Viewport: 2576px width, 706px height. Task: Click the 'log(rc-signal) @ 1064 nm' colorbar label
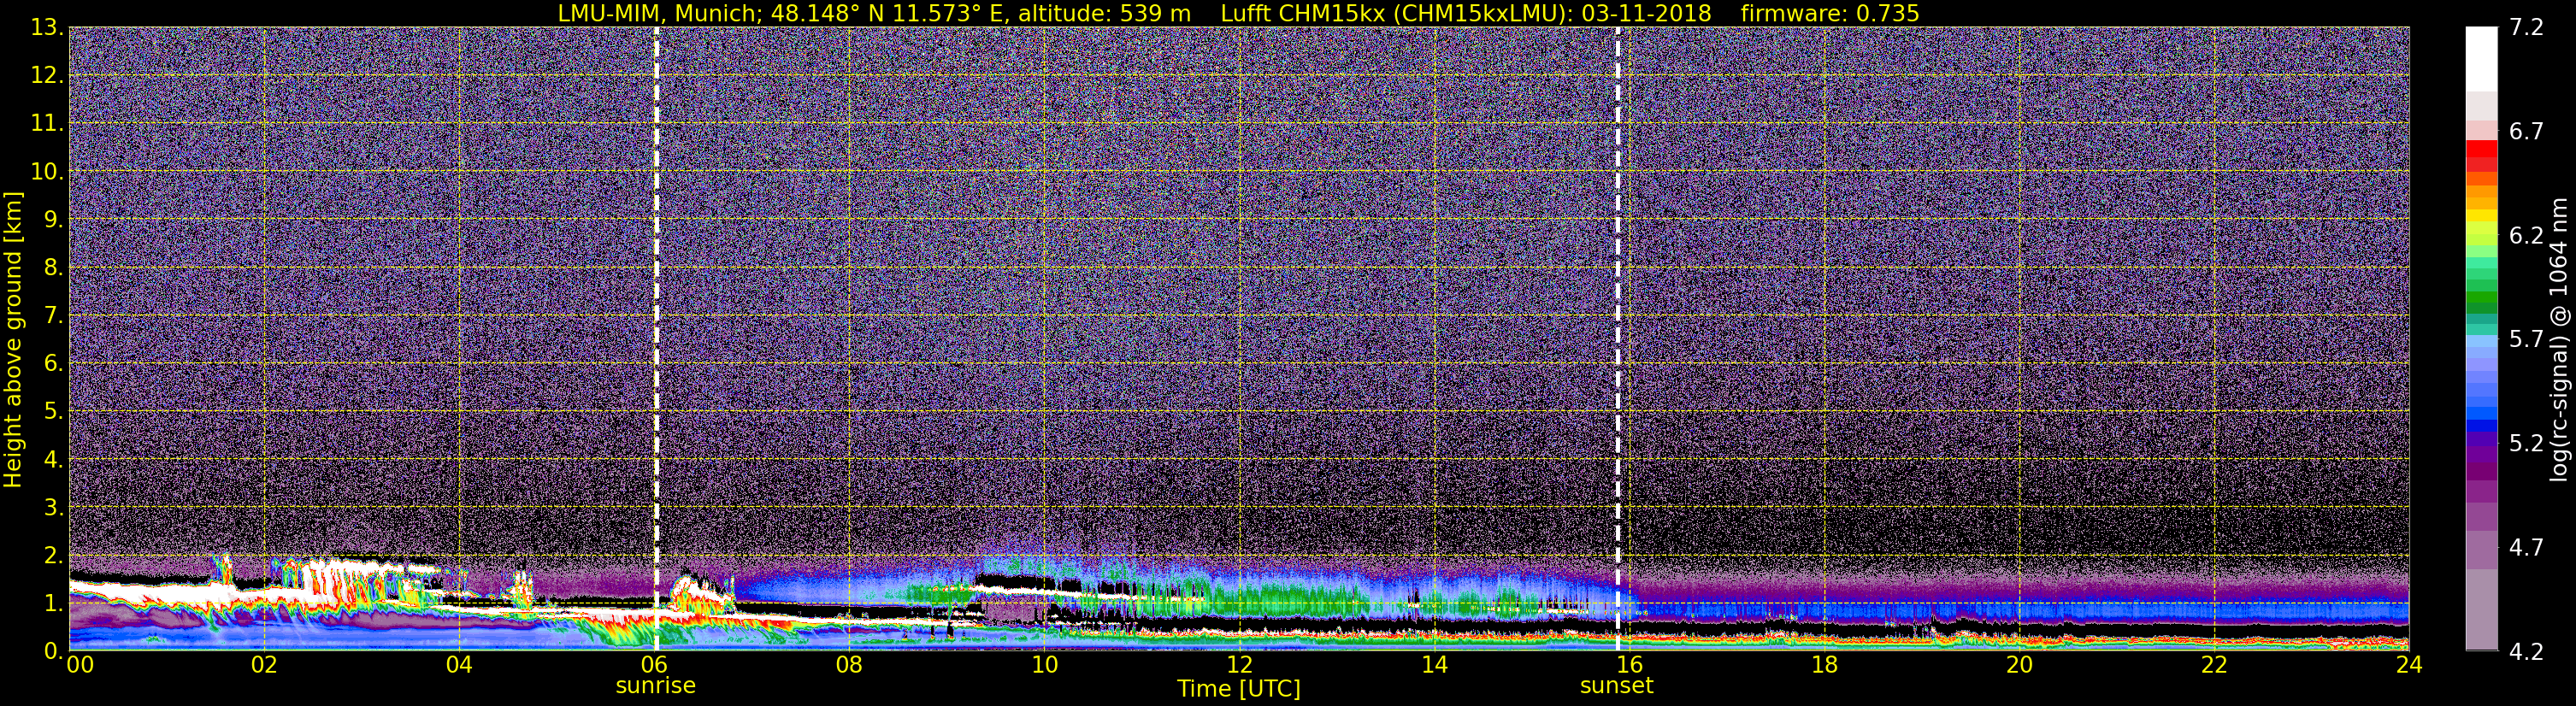pos(2559,340)
